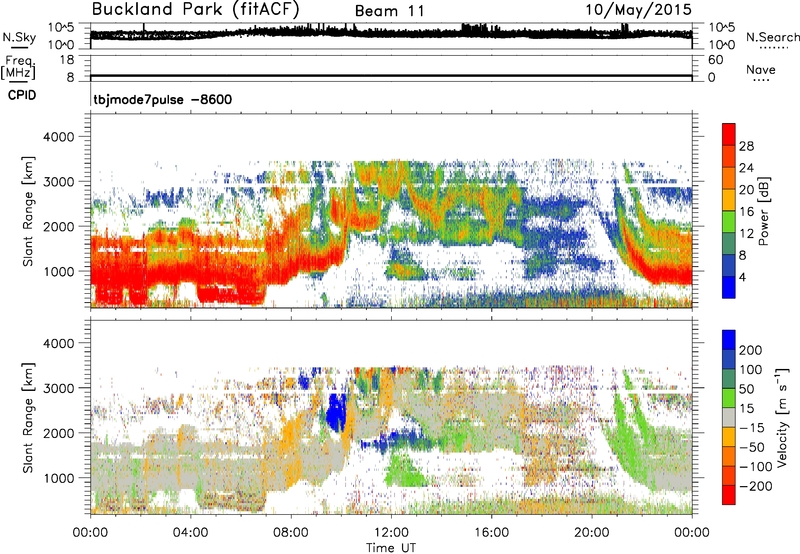Click the bright blue velocity patch near 10:00
Screen dimensions: 800x554
coord(336,412)
